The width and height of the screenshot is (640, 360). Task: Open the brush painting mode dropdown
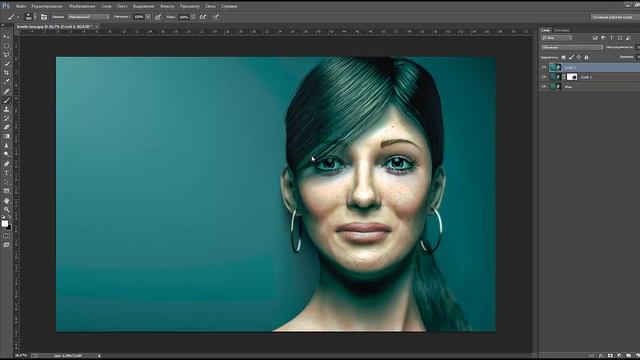89,17
